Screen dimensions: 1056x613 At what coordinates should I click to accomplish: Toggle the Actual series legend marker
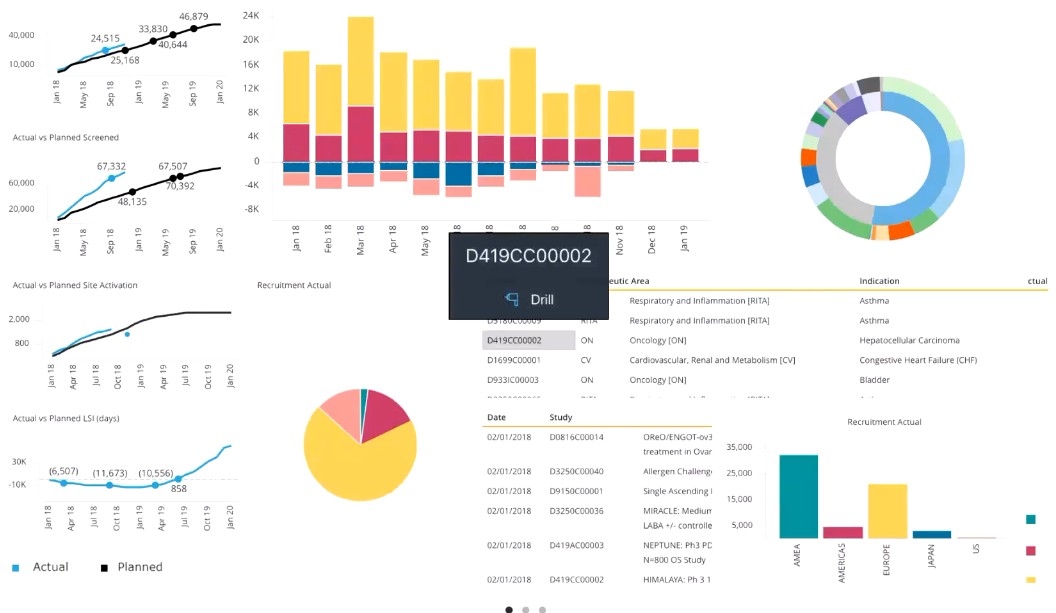[15, 568]
